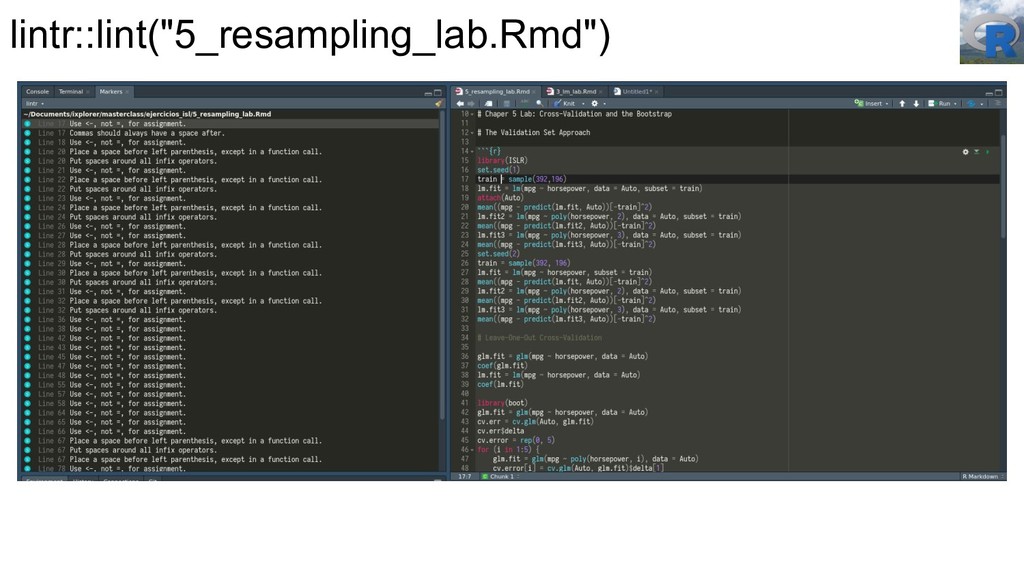Viewport: 1024px width, 576px height.
Task: Click the markers file path header 5_resampling_lab.Rmd
Action: click(x=148, y=114)
